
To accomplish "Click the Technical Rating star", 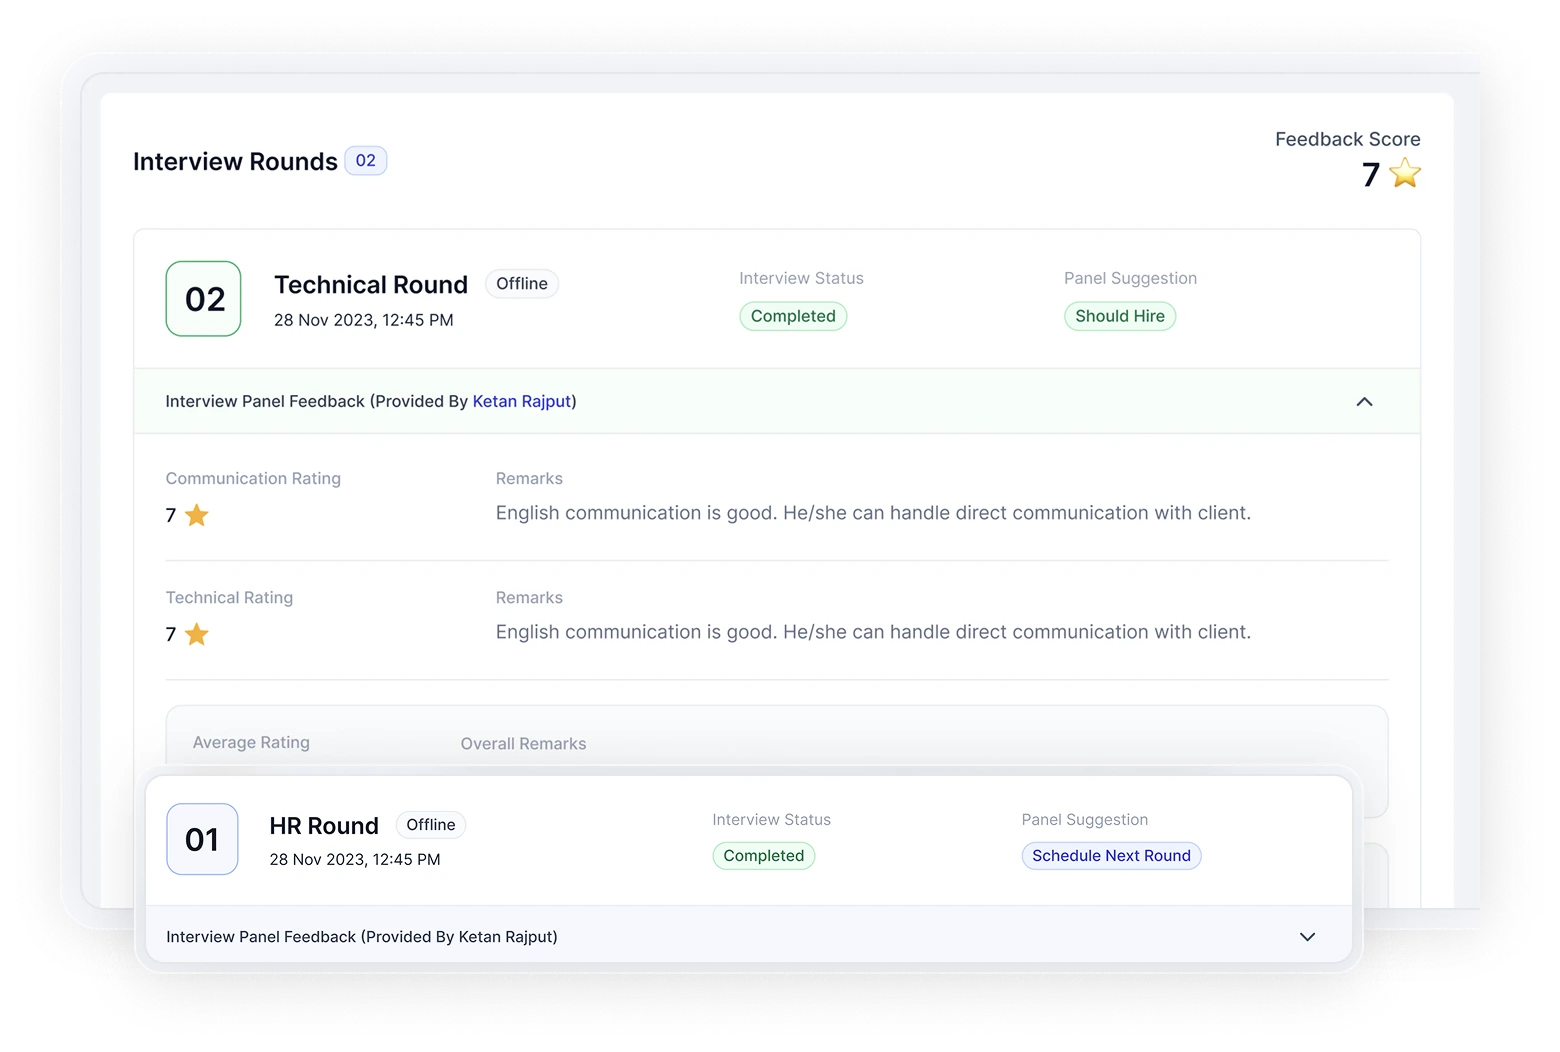I will point(197,634).
